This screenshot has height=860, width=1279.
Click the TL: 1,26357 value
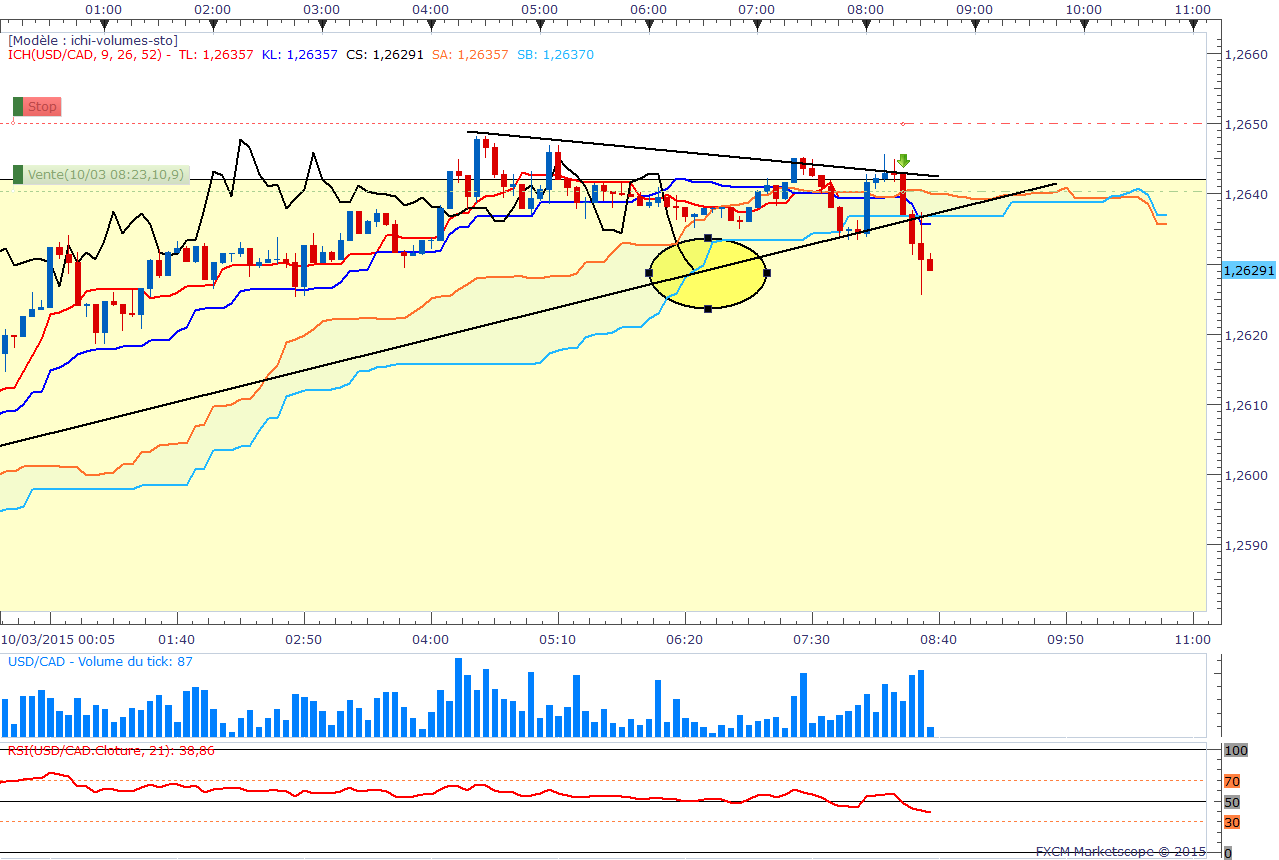coord(216,54)
